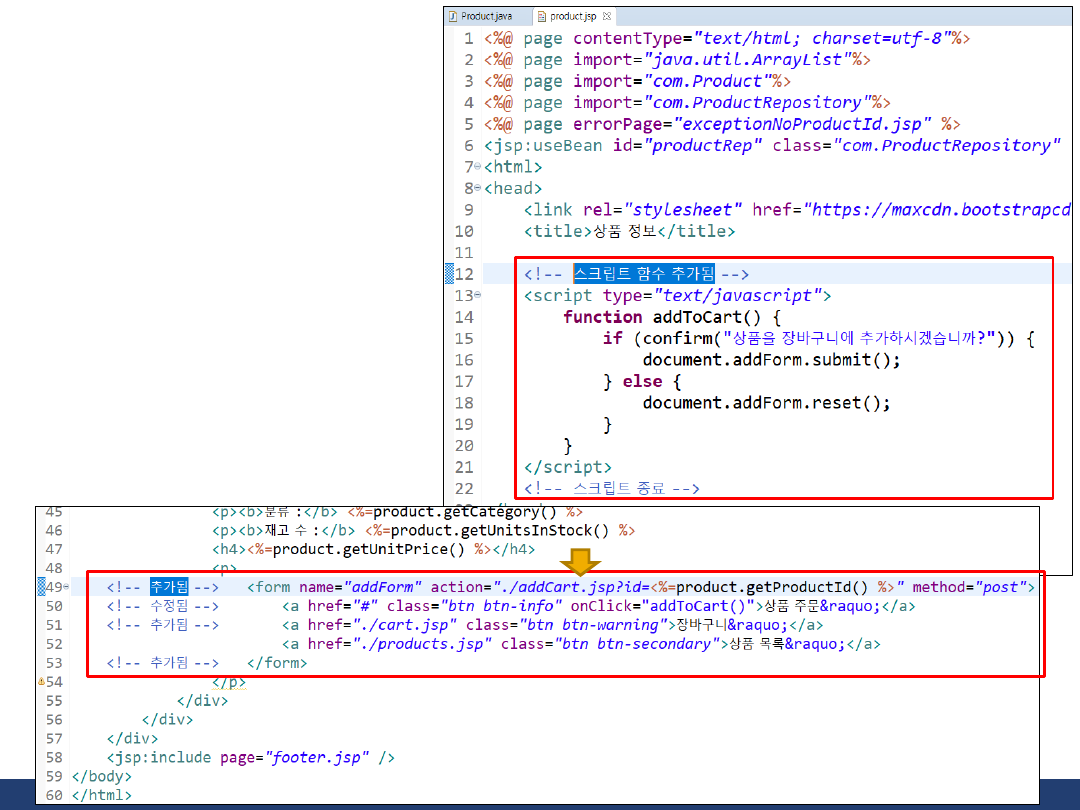The height and width of the screenshot is (810, 1080).
Task: Collapse the head section at line 8
Action: click(x=477, y=188)
